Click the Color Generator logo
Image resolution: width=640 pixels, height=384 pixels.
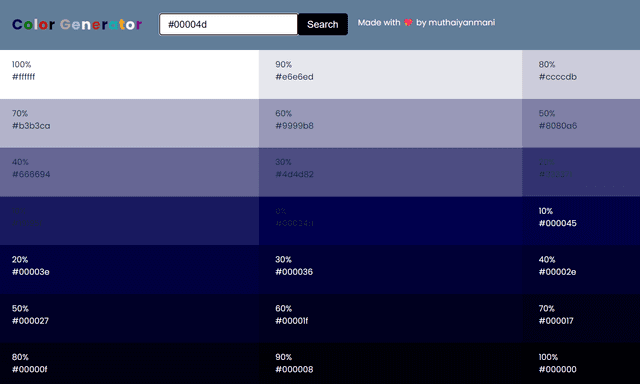(77, 24)
